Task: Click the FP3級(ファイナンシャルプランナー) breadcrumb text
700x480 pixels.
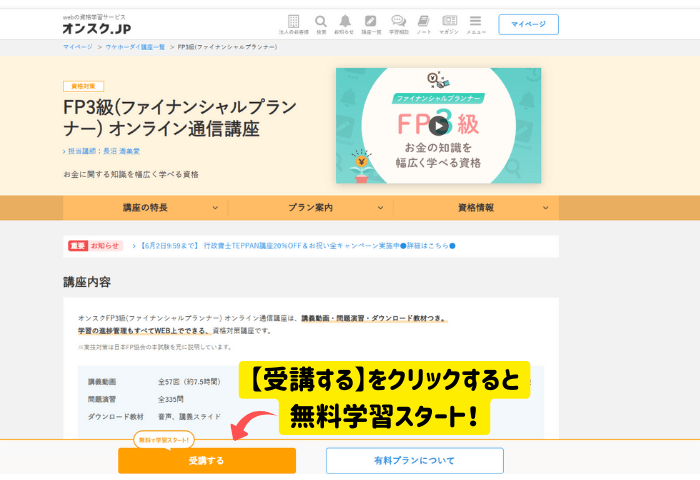Action: [x=227, y=47]
